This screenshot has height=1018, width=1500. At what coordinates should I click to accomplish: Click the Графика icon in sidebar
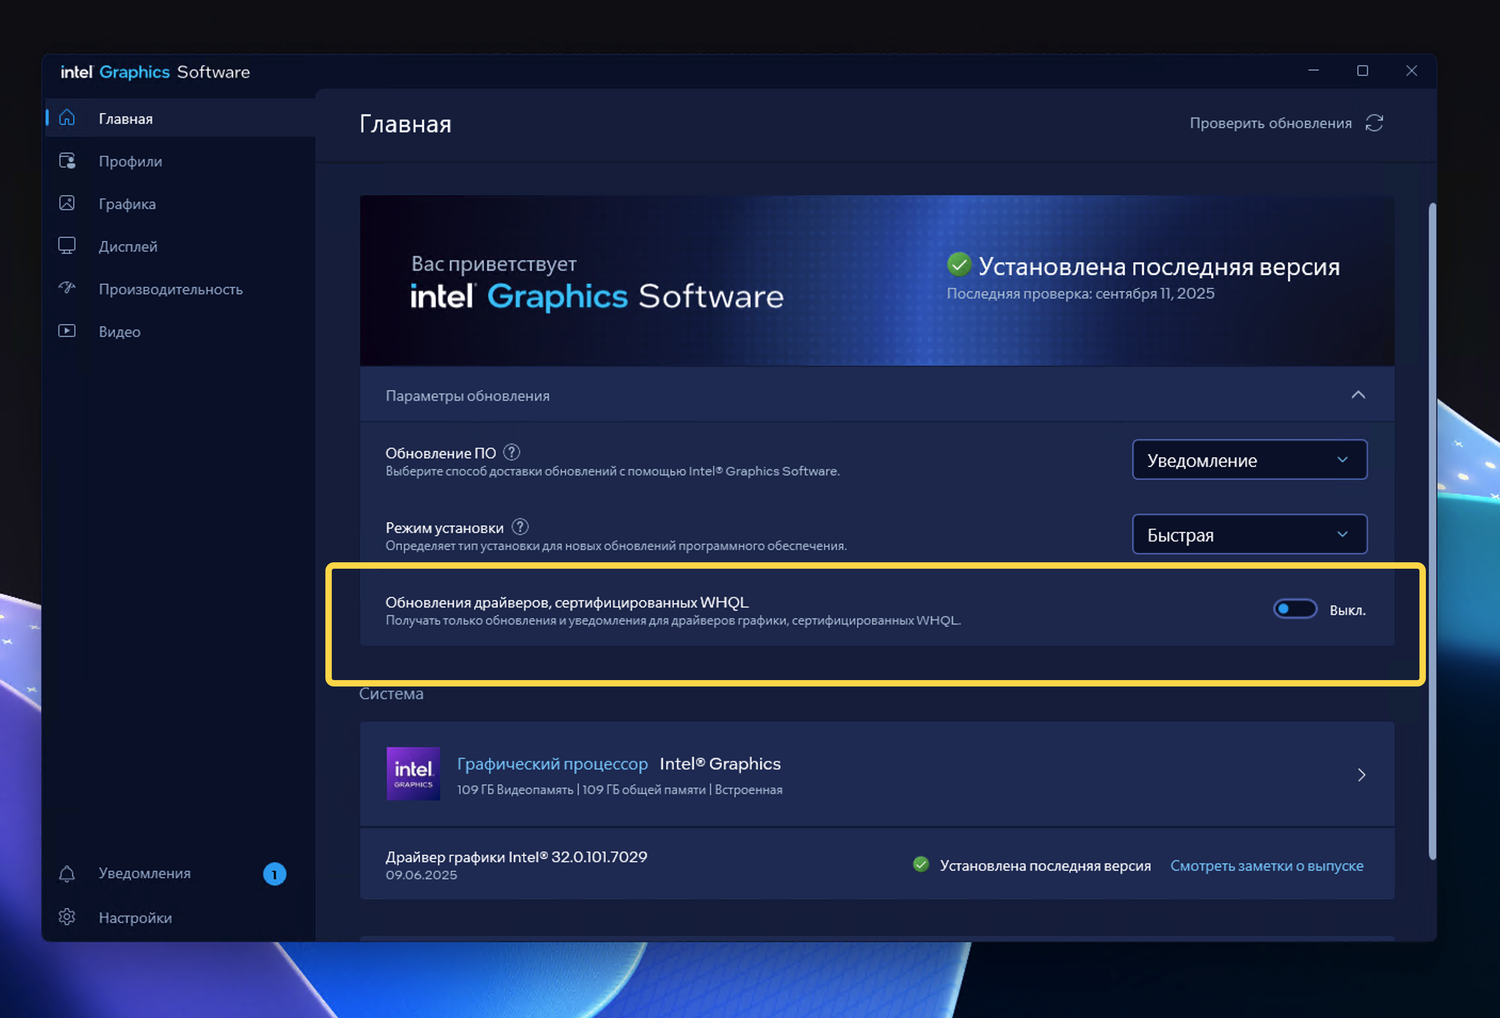(x=67, y=203)
